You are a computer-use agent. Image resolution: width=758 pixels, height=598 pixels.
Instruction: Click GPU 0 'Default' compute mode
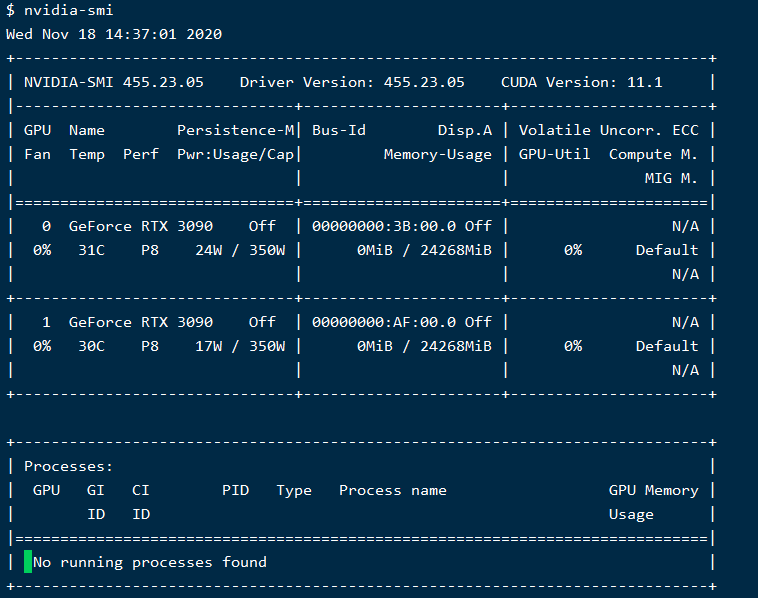(667, 250)
